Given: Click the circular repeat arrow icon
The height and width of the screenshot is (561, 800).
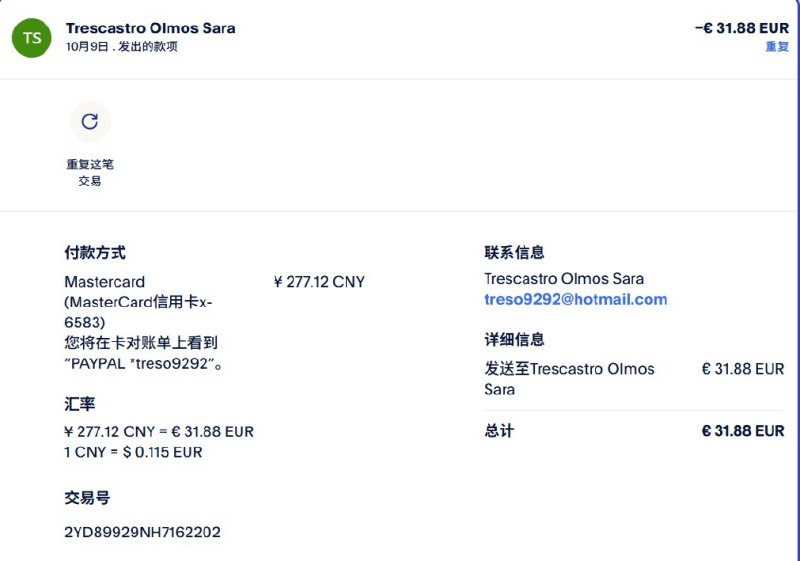Looking at the screenshot, I should [x=90, y=122].
